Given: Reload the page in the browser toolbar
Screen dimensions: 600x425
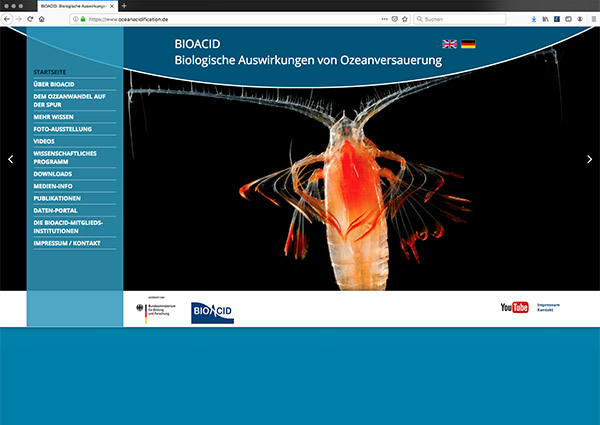Looking at the screenshot, I should tap(29, 19).
